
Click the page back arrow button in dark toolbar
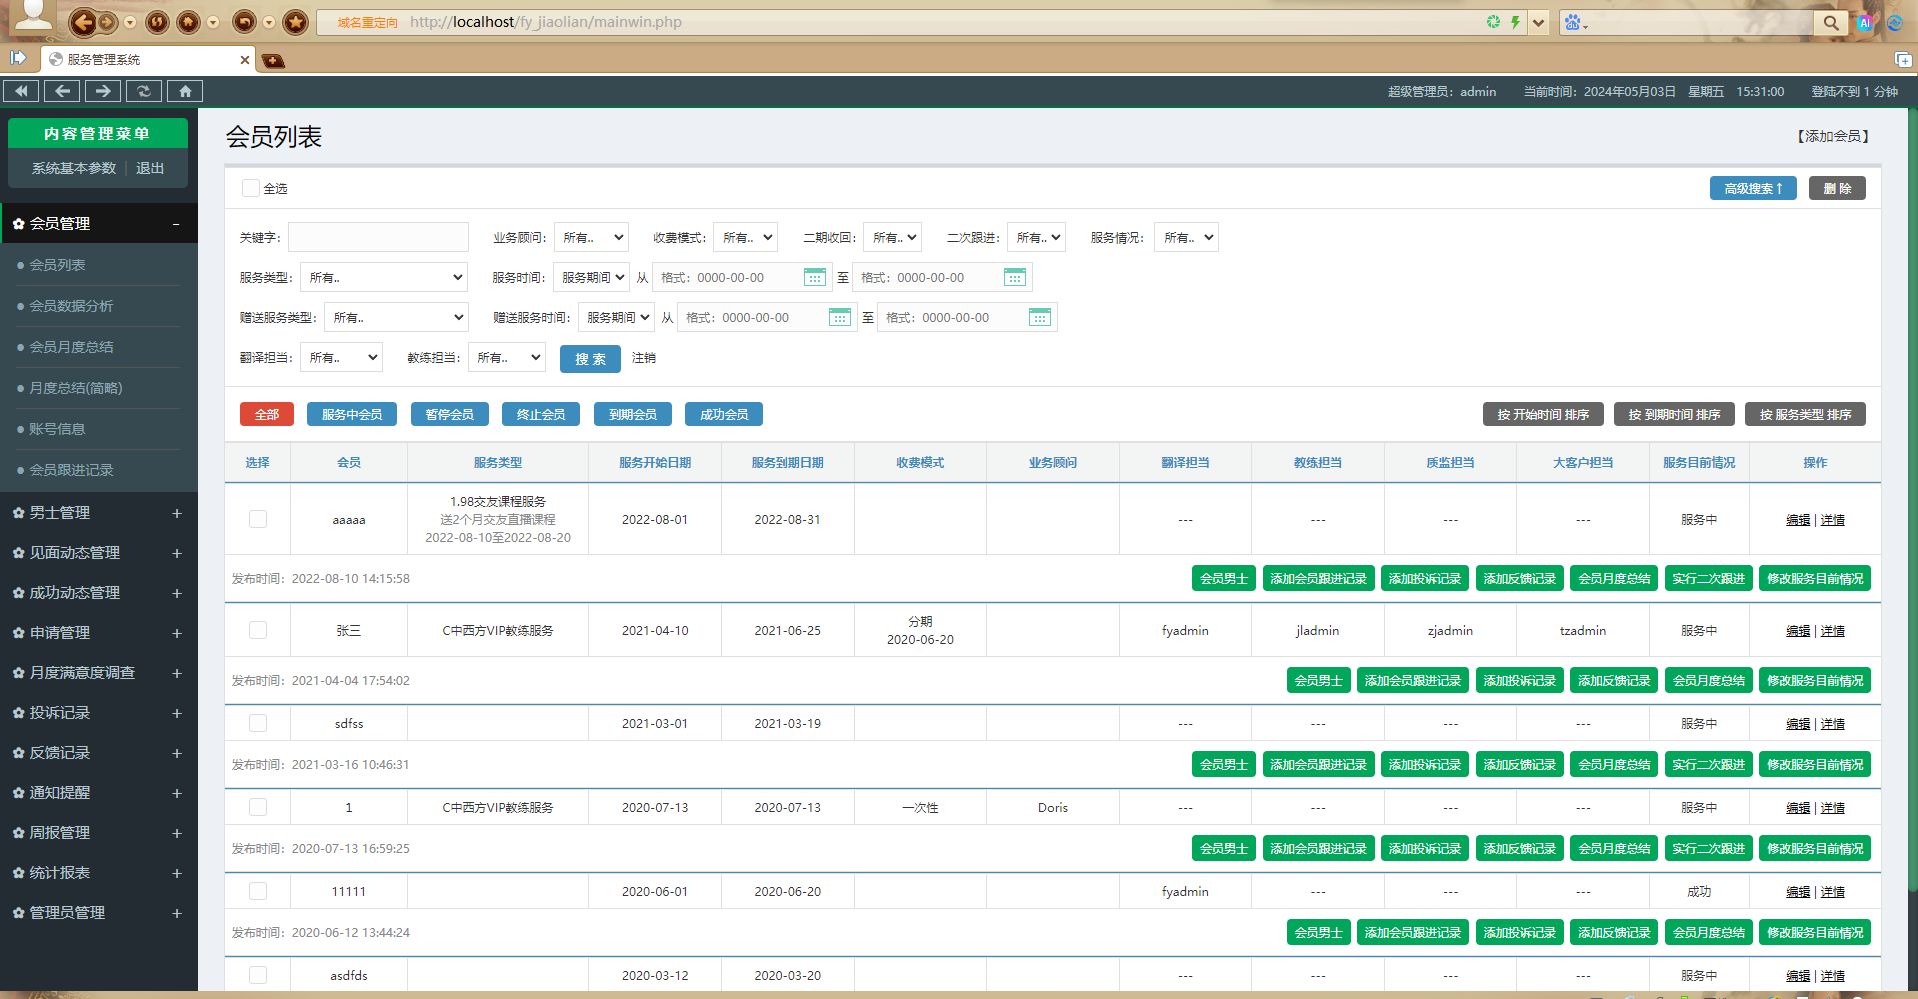(x=62, y=91)
